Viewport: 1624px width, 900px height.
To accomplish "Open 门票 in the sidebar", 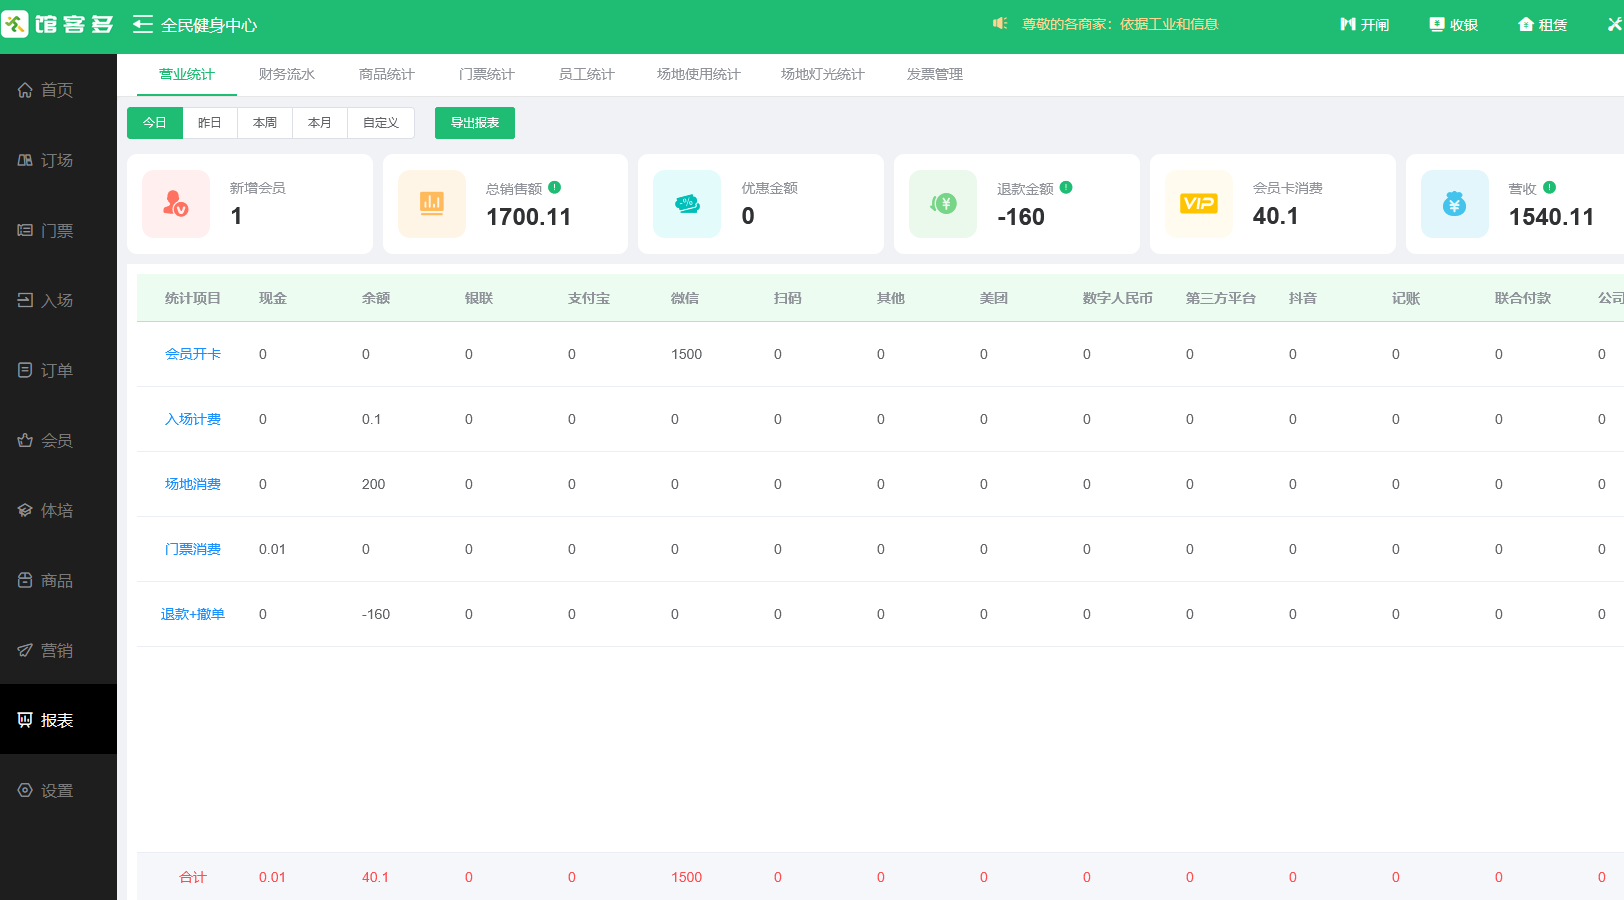I will [x=58, y=230].
